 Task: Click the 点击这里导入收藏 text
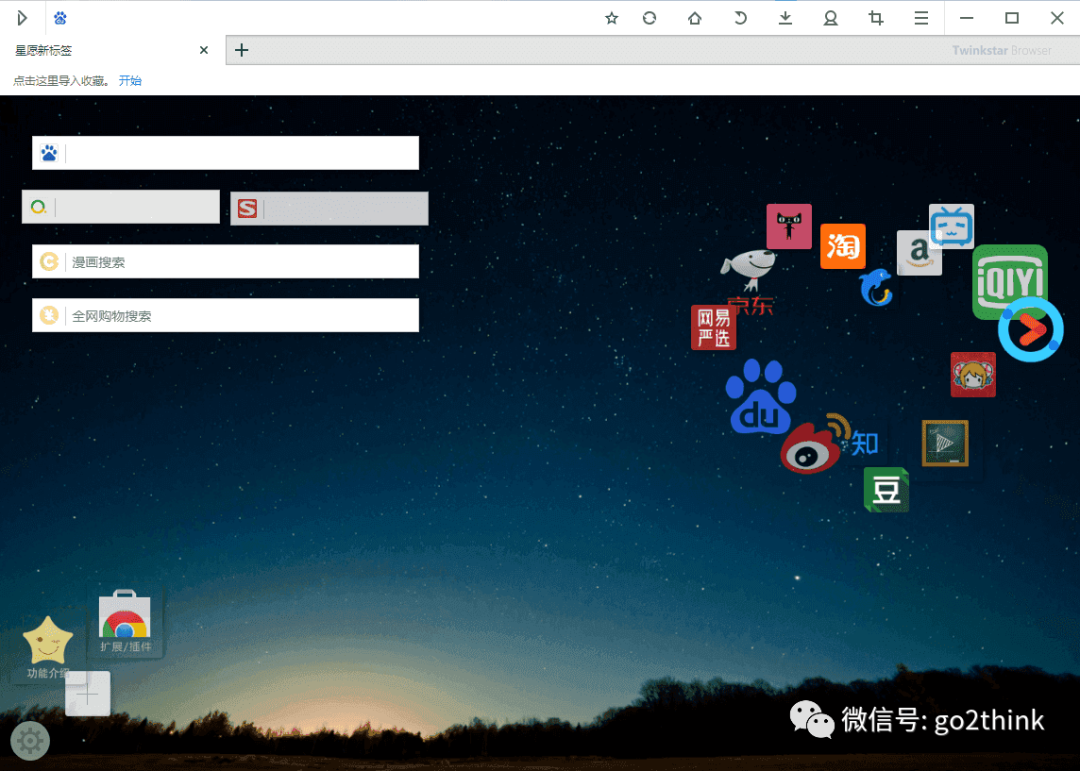pyautogui.click(x=61, y=81)
